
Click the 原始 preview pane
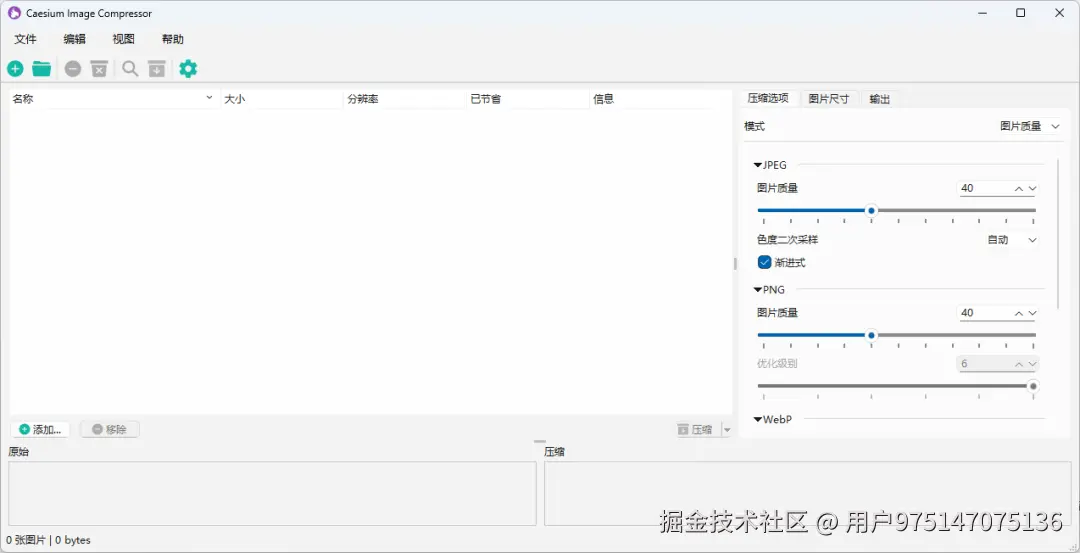coord(272,494)
